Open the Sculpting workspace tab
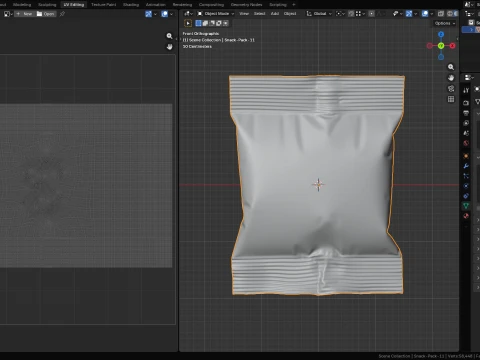Screen dimensions: 480x360 point(47,5)
